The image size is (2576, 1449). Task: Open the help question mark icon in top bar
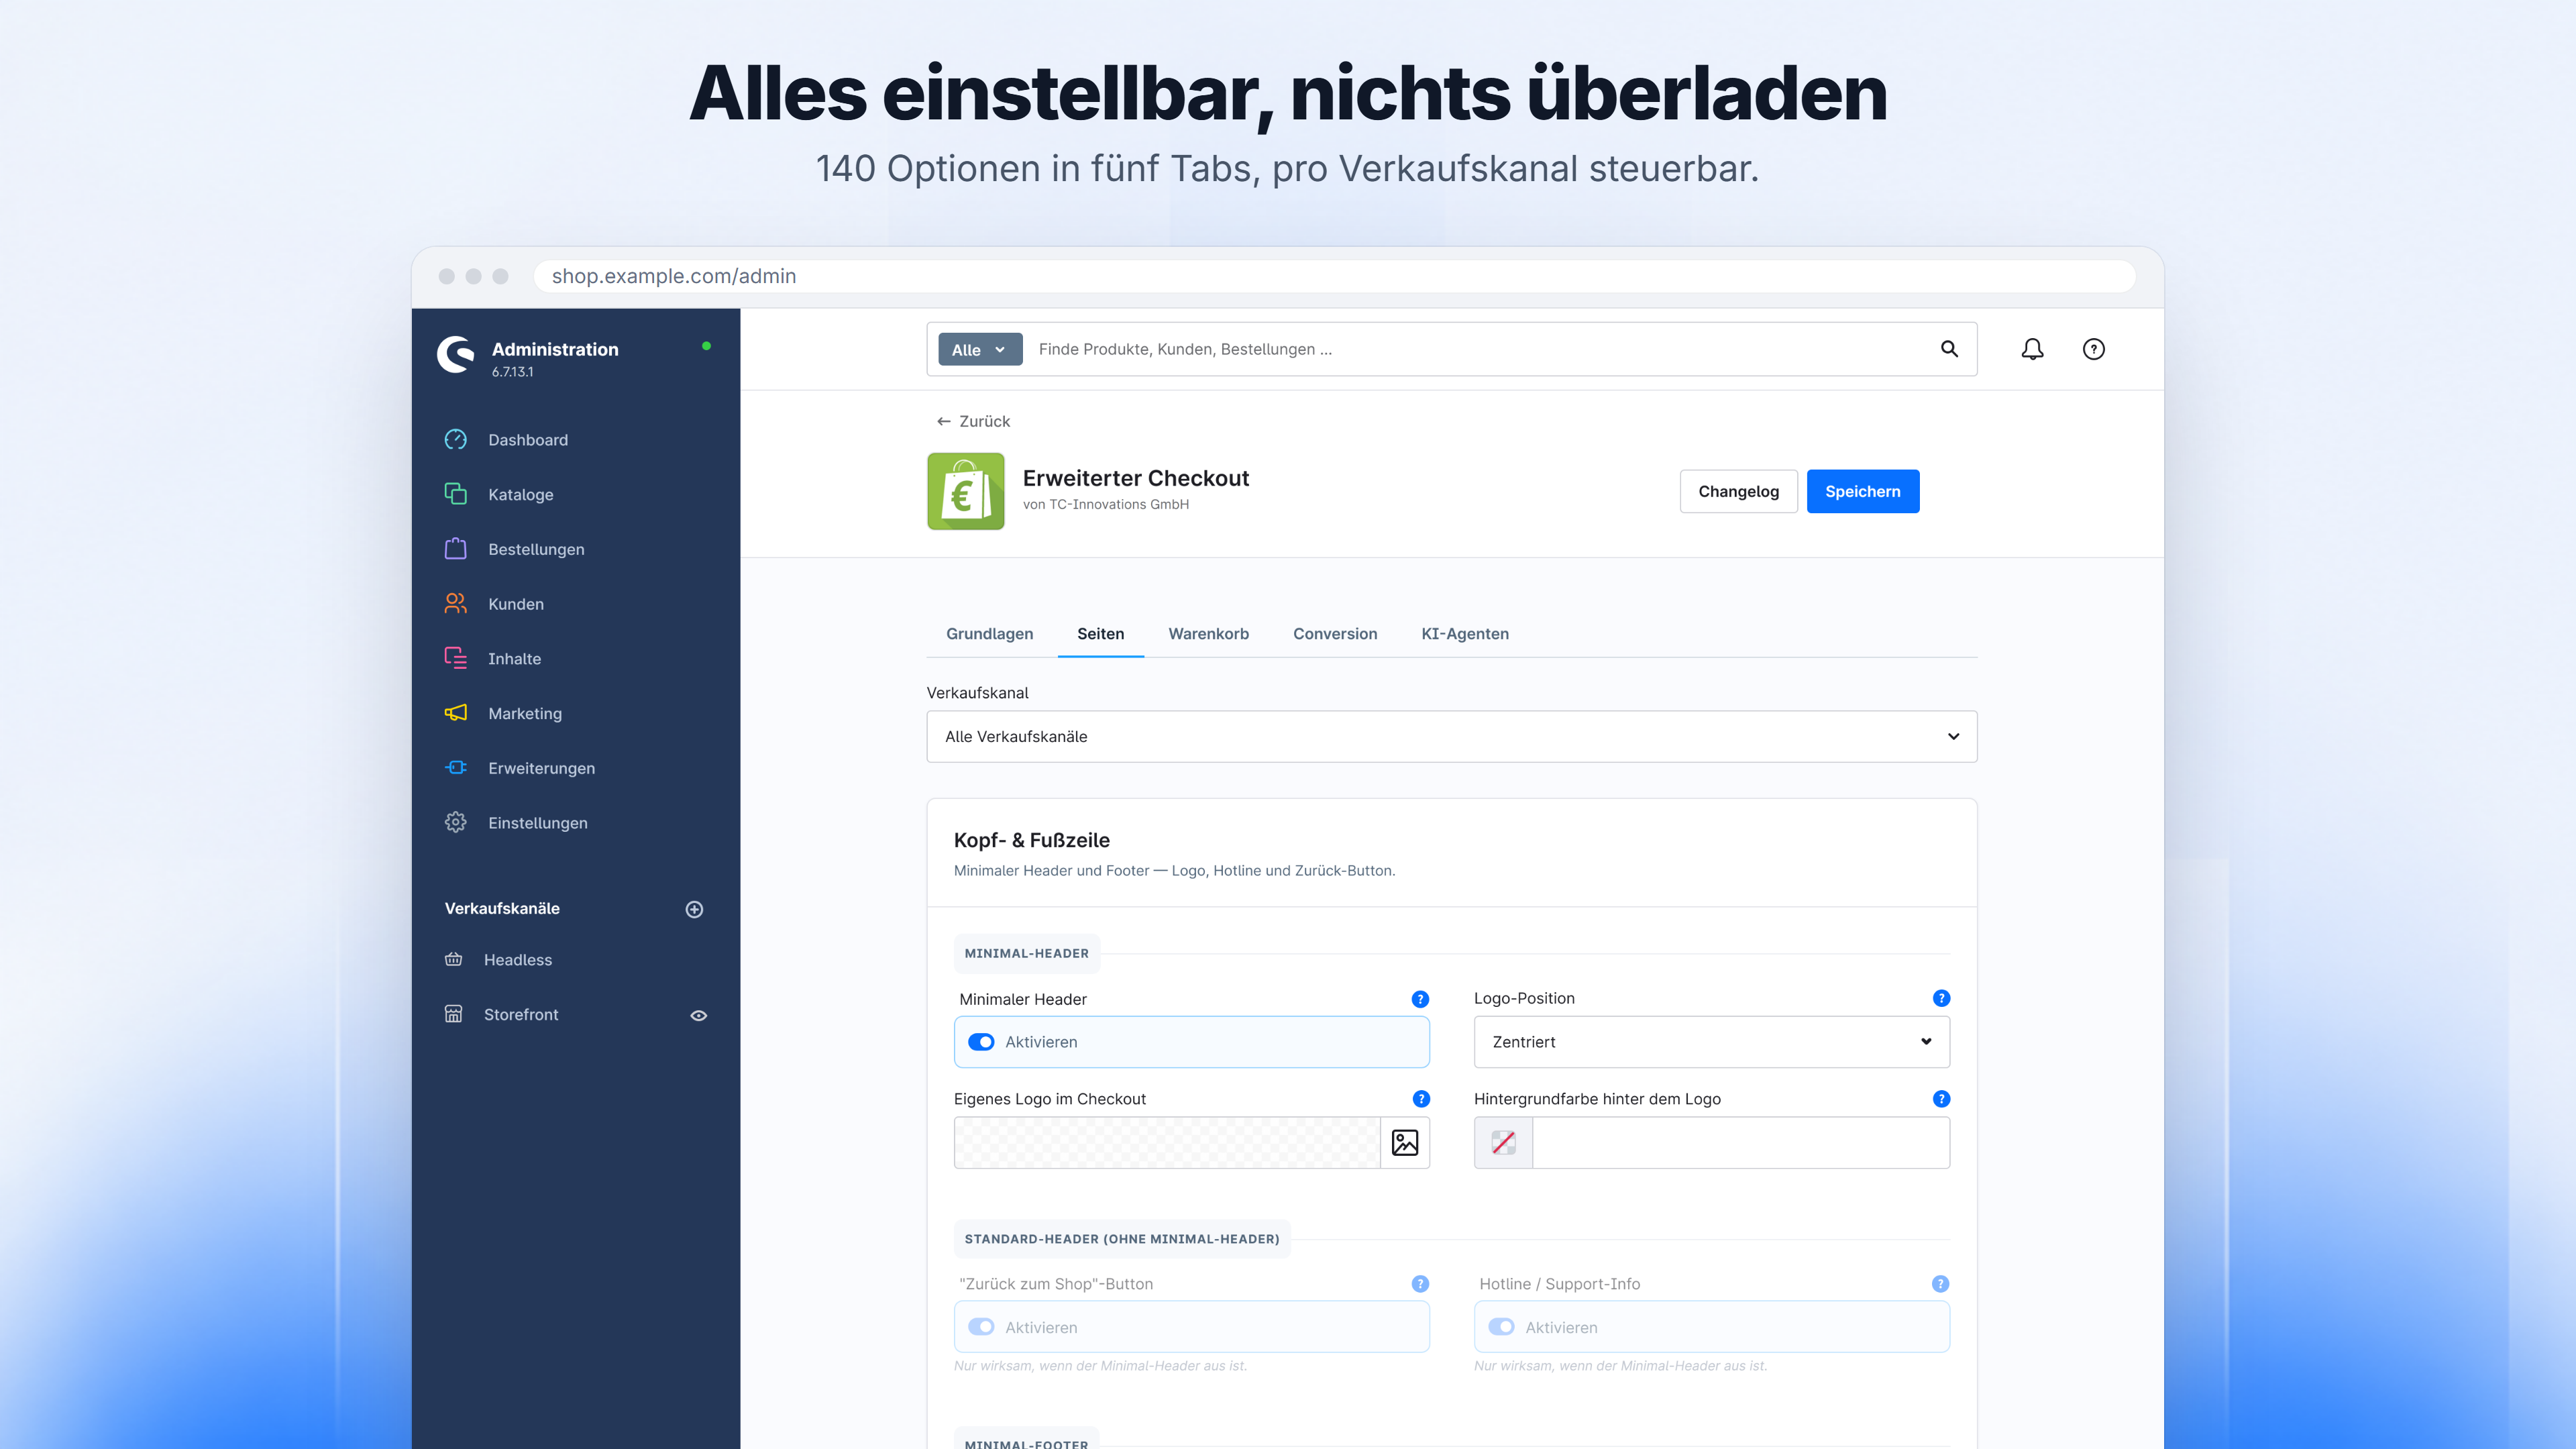point(2094,349)
